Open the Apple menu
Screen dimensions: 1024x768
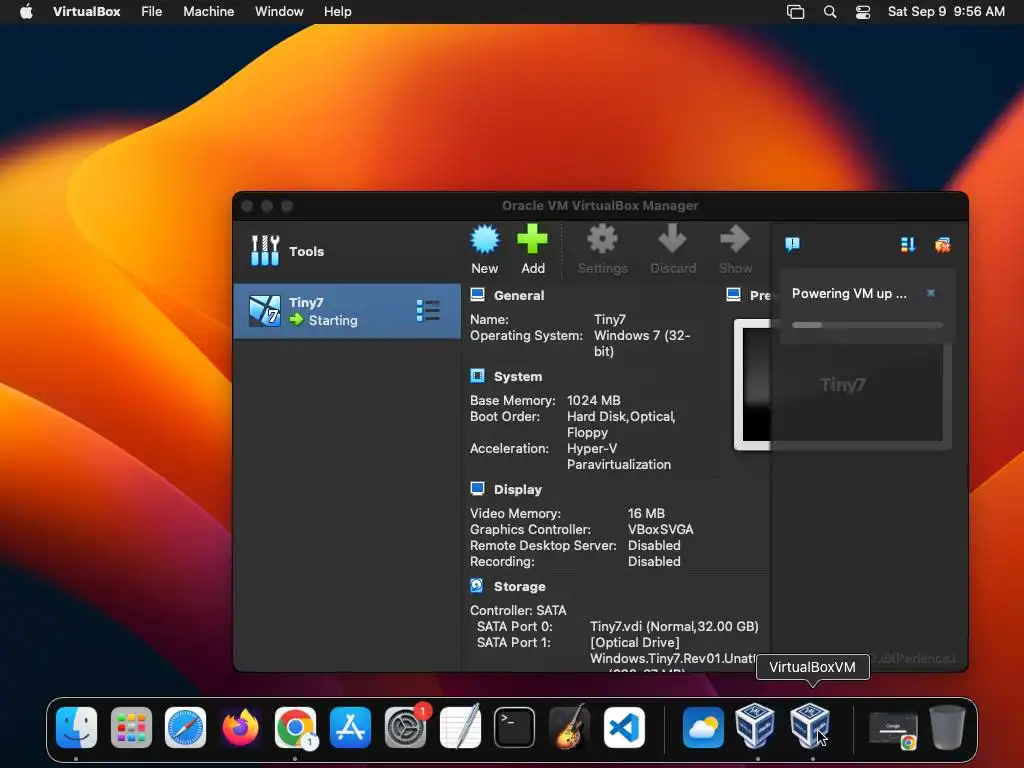pos(26,12)
